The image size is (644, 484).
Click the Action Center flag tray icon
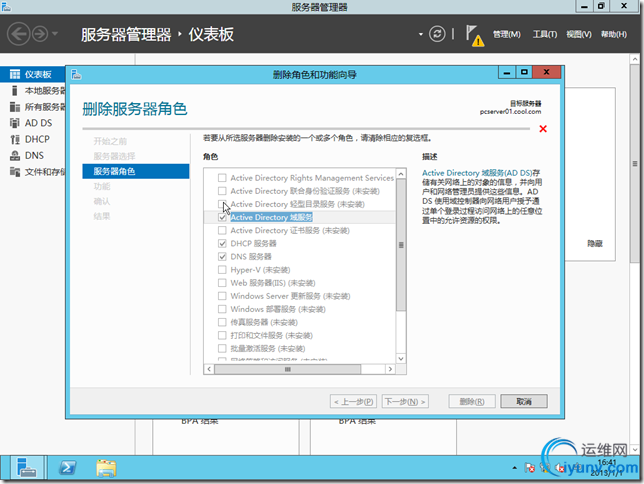pos(529,468)
